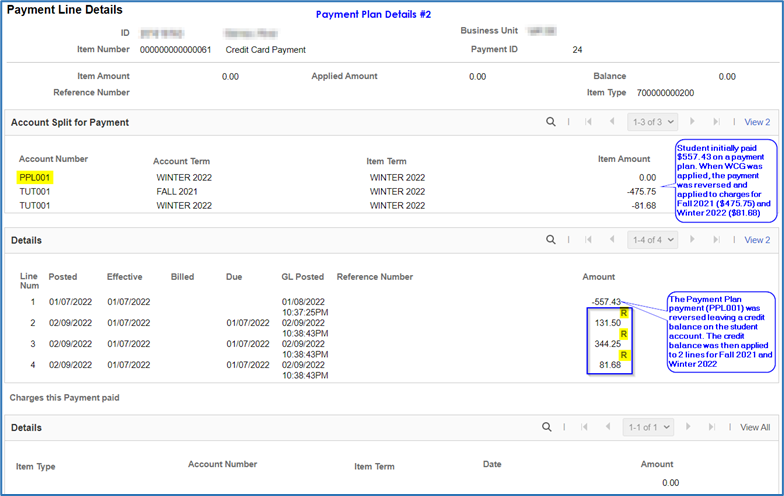Go to next page in Account Split grid
784x496 pixels.
(x=692, y=122)
